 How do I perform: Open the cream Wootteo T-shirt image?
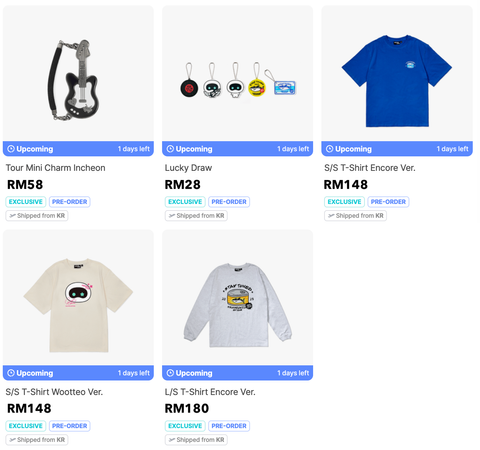click(x=78, y=297)
